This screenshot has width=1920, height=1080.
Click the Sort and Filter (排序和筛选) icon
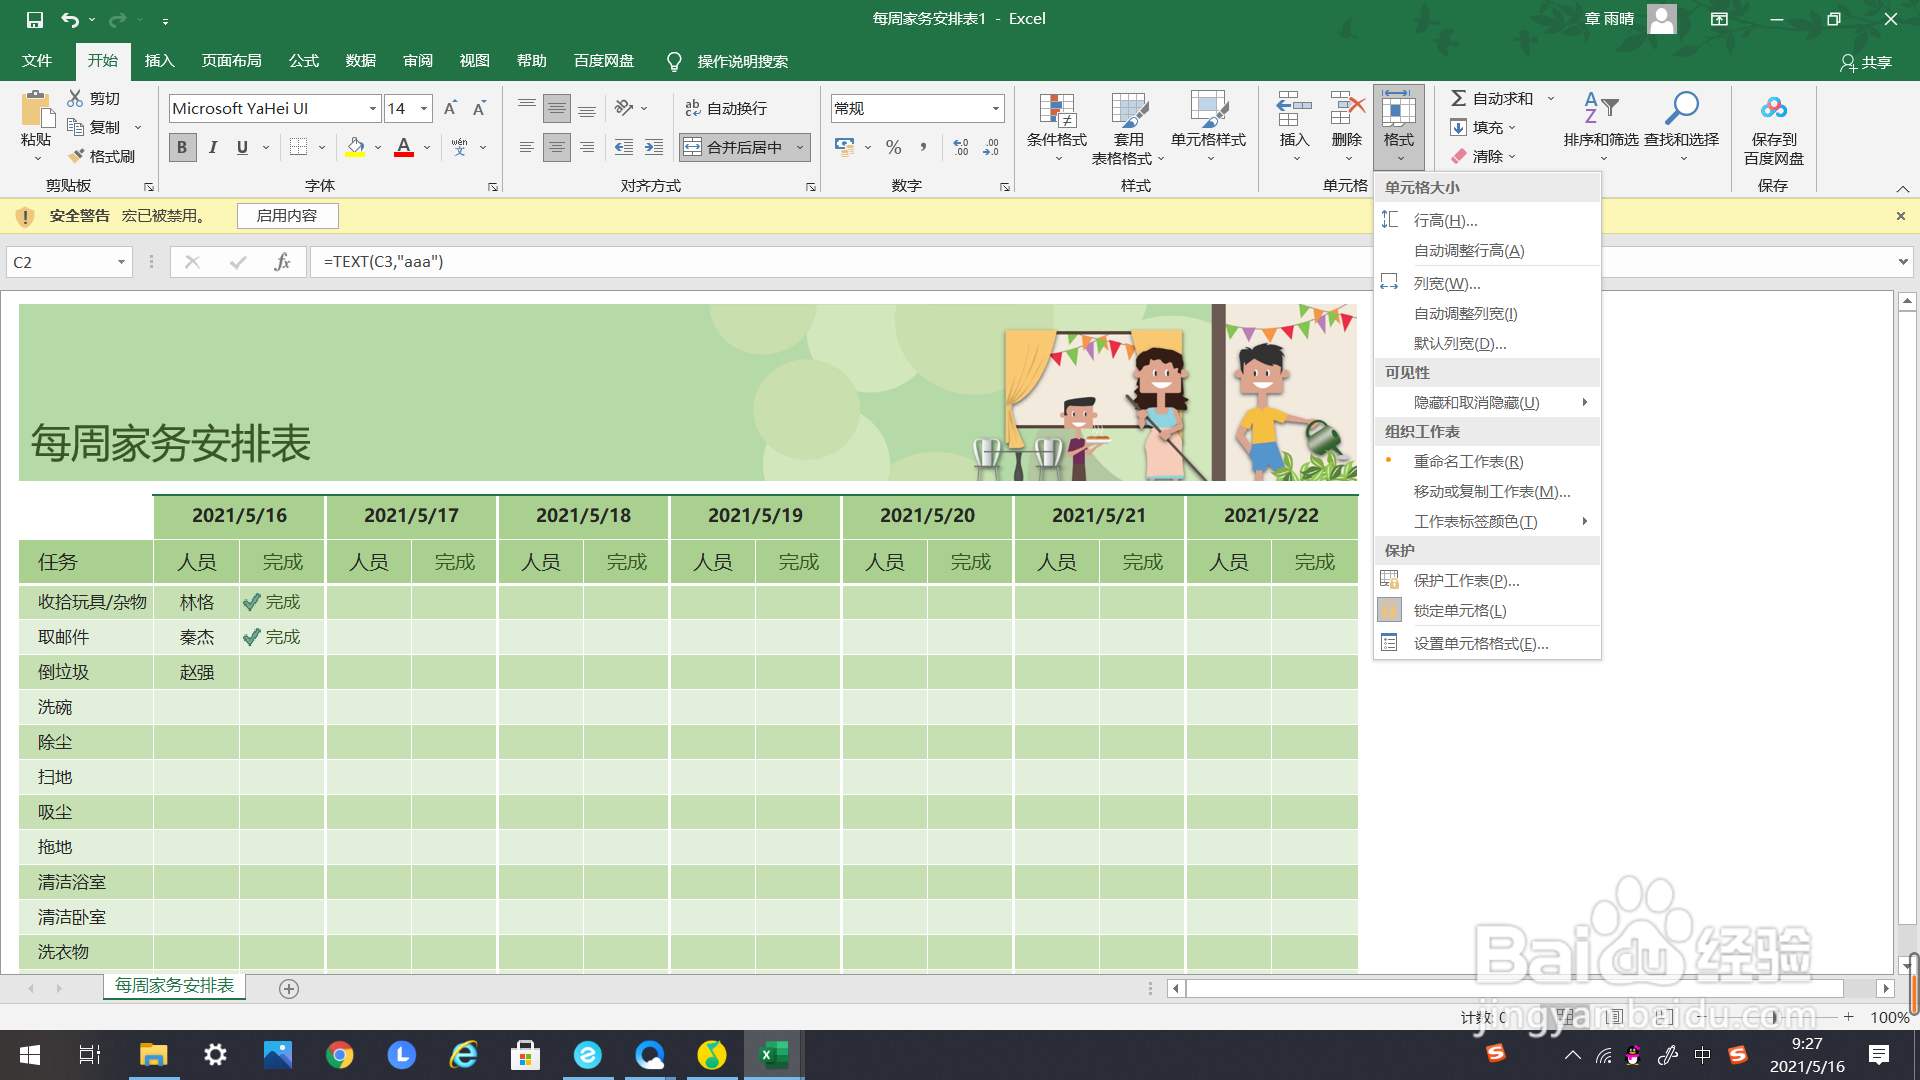click(1600, 108)
